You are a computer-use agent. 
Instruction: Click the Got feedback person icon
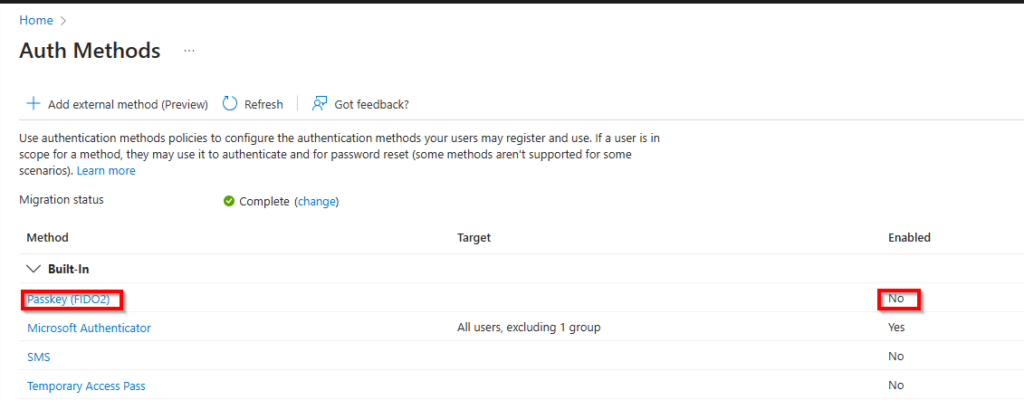[320, 104]
